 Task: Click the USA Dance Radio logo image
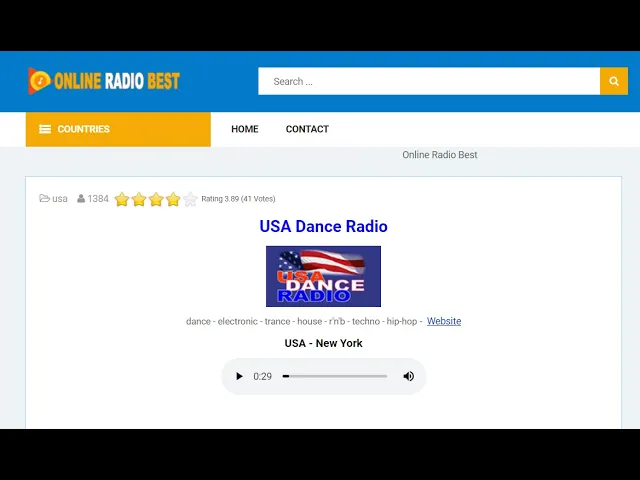[x=323, y=276]
